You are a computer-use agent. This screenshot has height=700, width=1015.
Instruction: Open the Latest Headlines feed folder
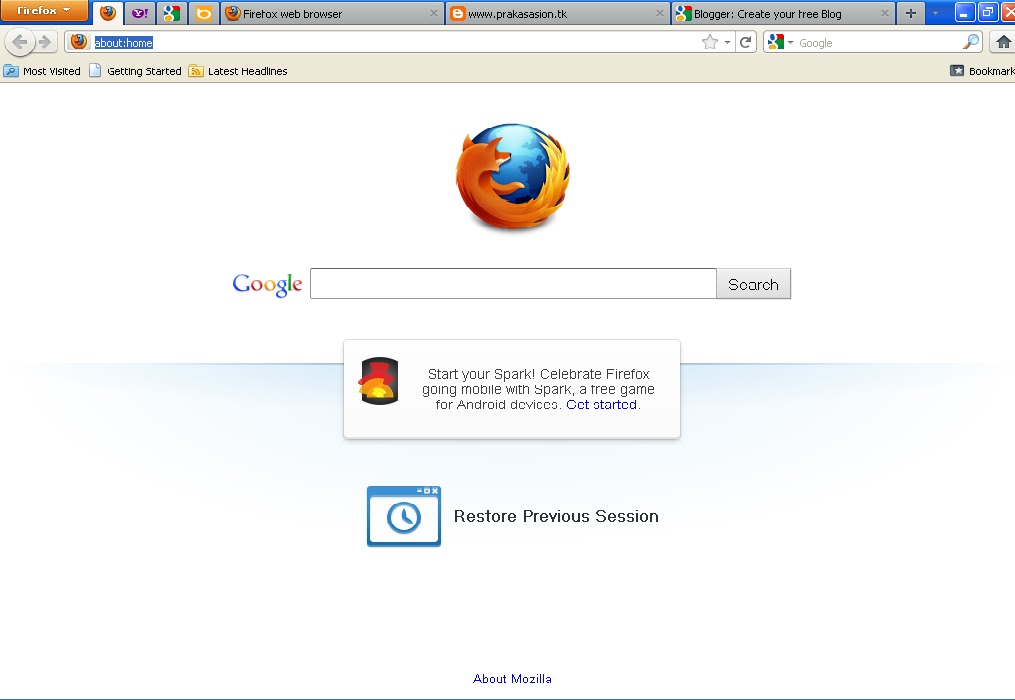tap(238, 71)
